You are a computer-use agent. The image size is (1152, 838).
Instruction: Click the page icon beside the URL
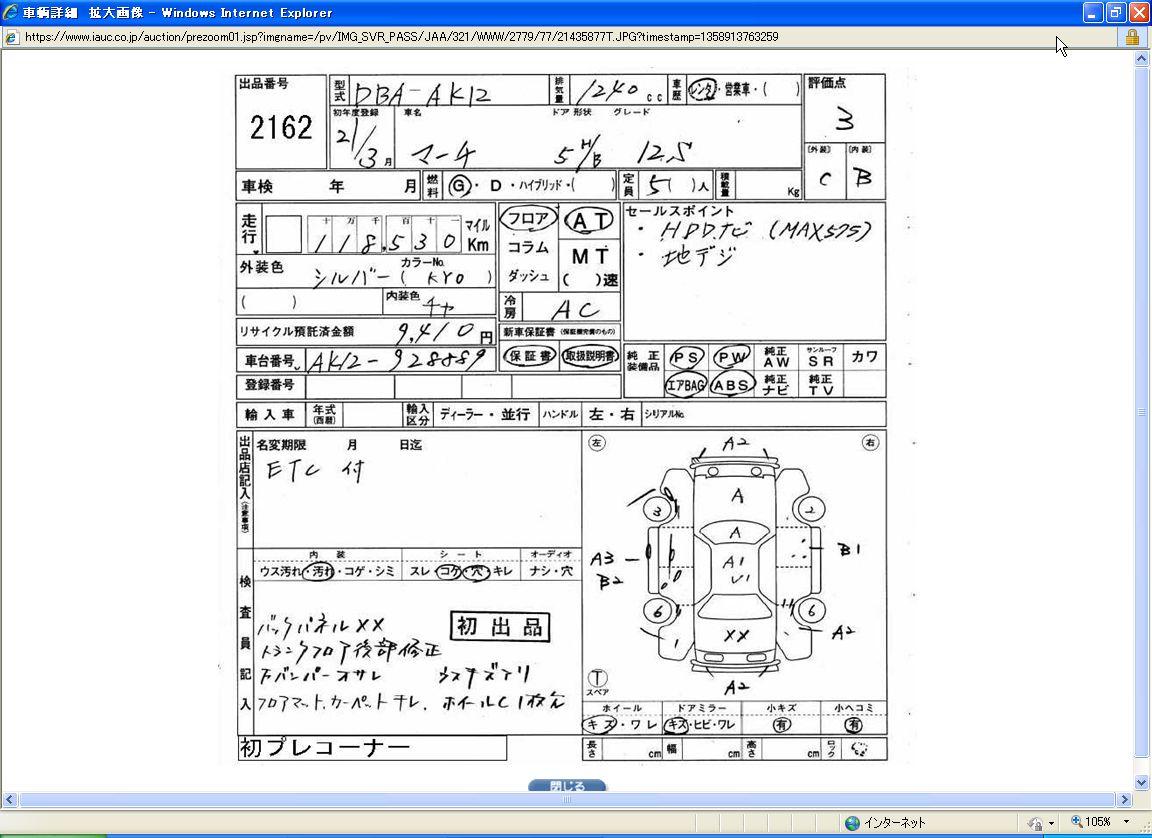(x=11, y=37)
